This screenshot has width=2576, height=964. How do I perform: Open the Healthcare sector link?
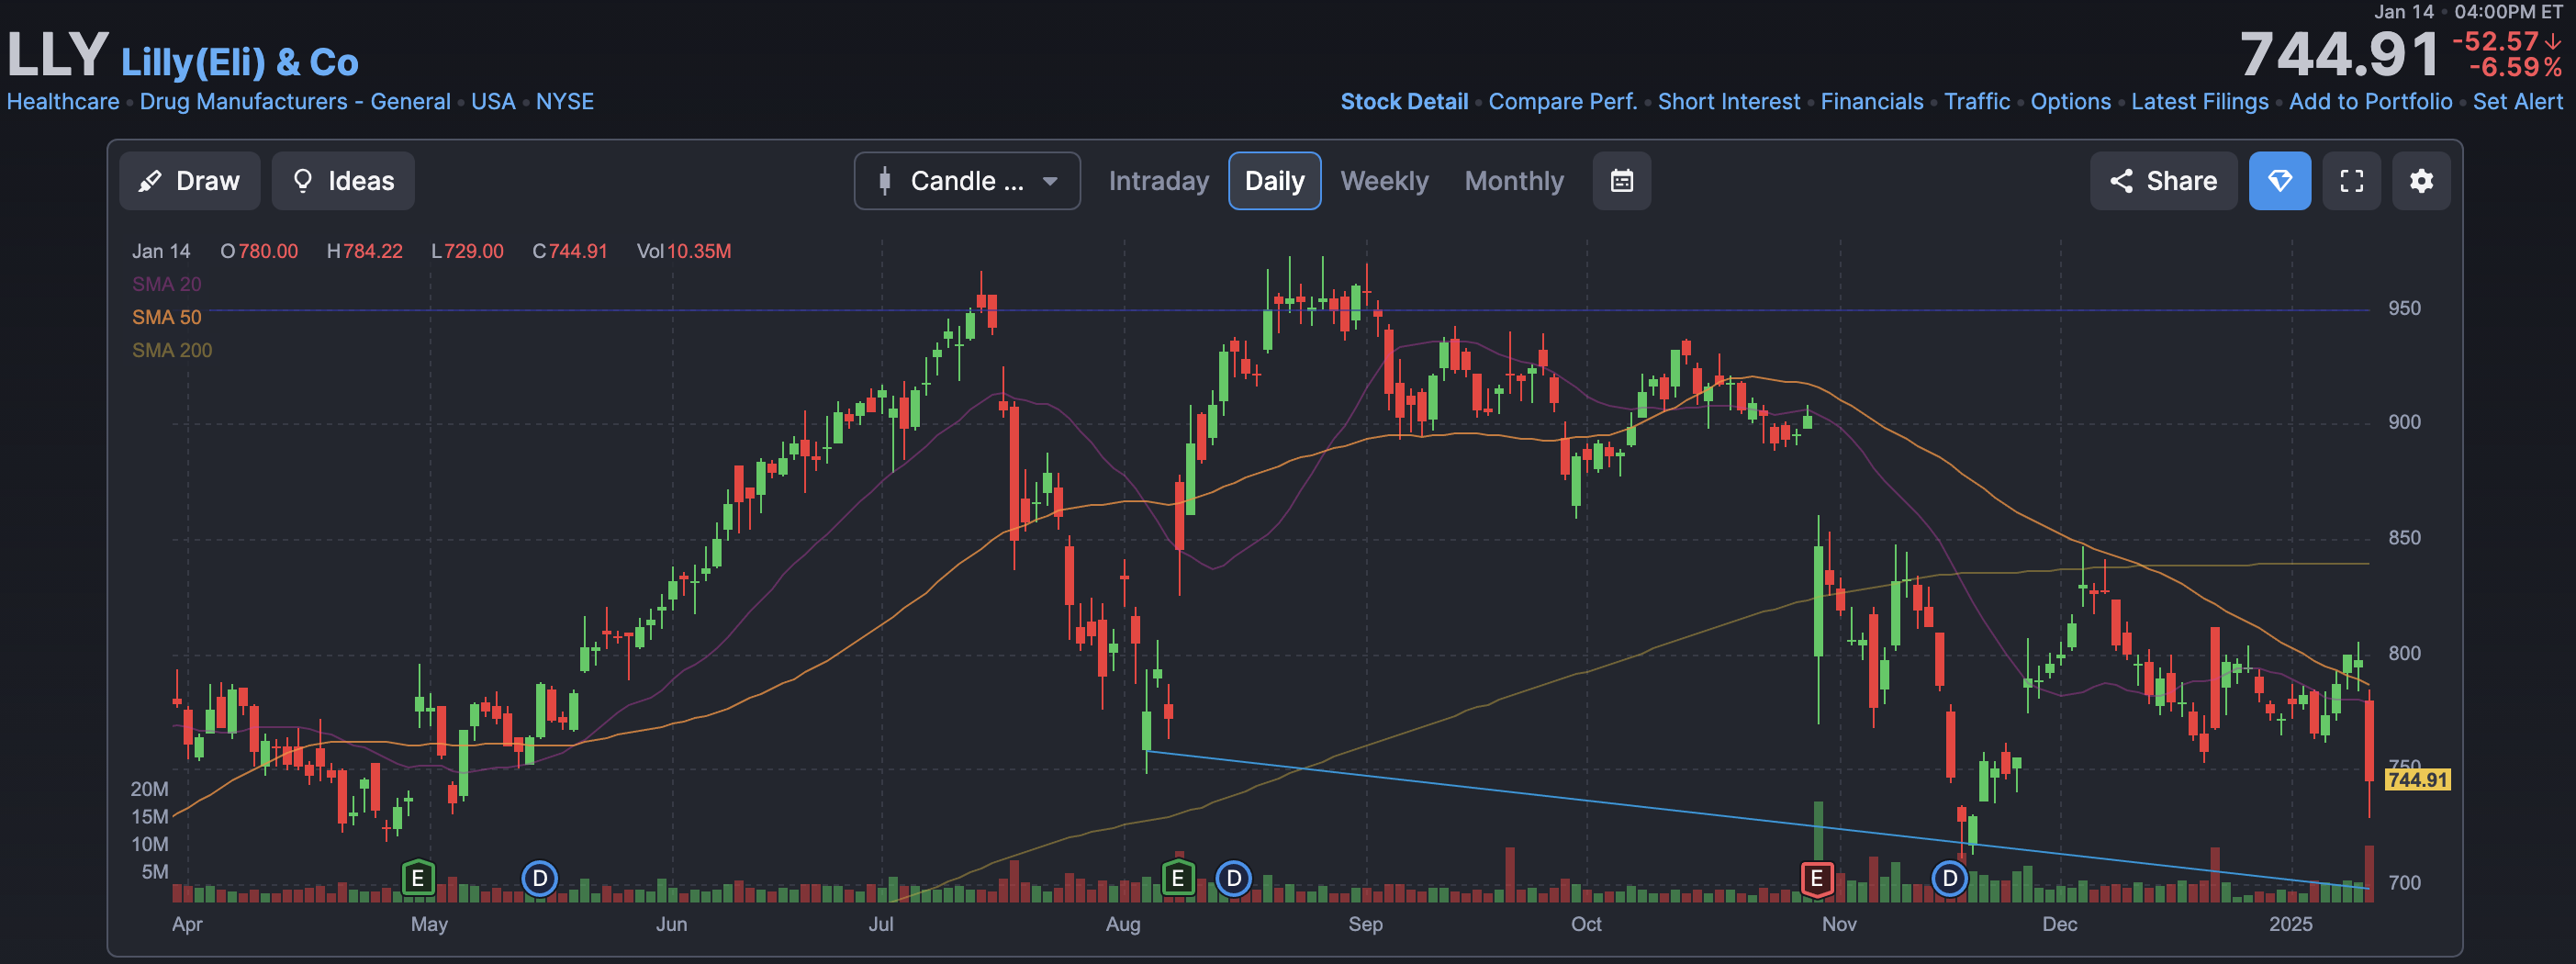(x=63, y=101)
